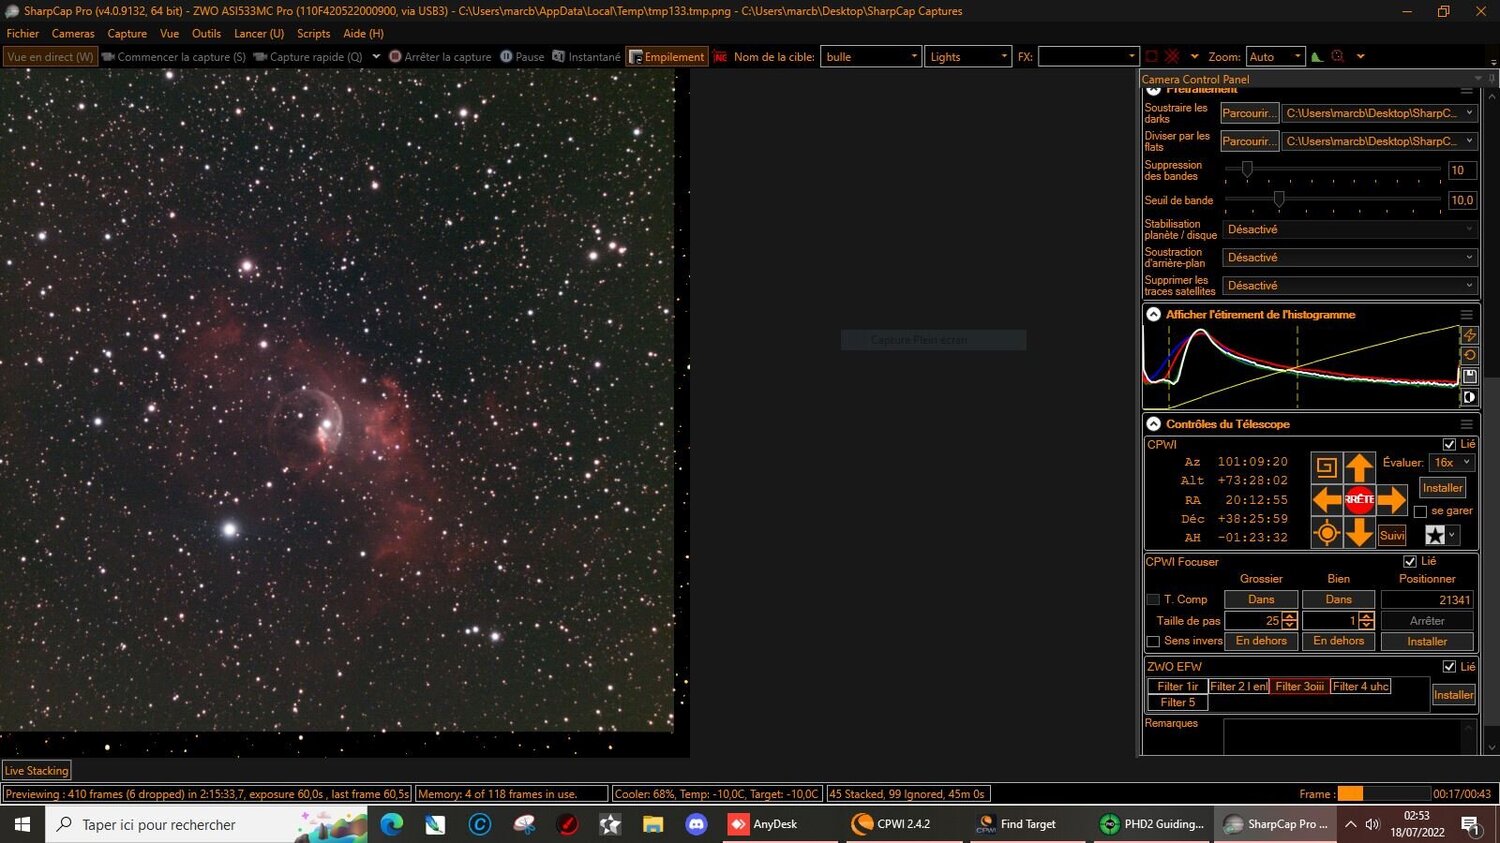Click the half-circle contrast icon beside histogram
Screen dimensions: 1500x843
tap(1469, 397)
